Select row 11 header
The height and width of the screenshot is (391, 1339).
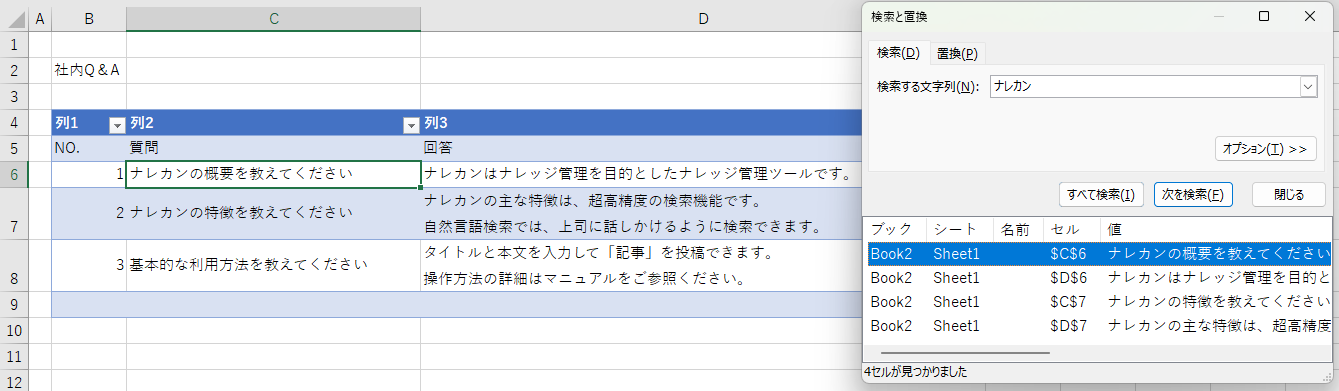(14, 356)
